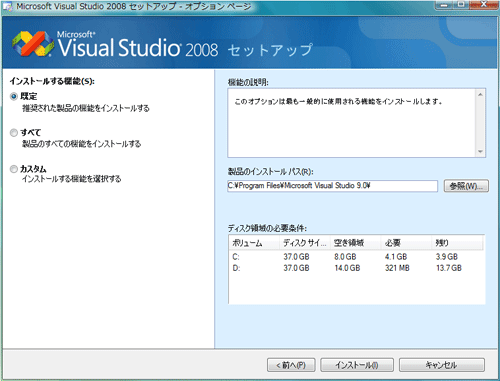Viewport: 500px width, 381px height.
Task: Click the ボリューム column header
Action: tap(254, 243)
